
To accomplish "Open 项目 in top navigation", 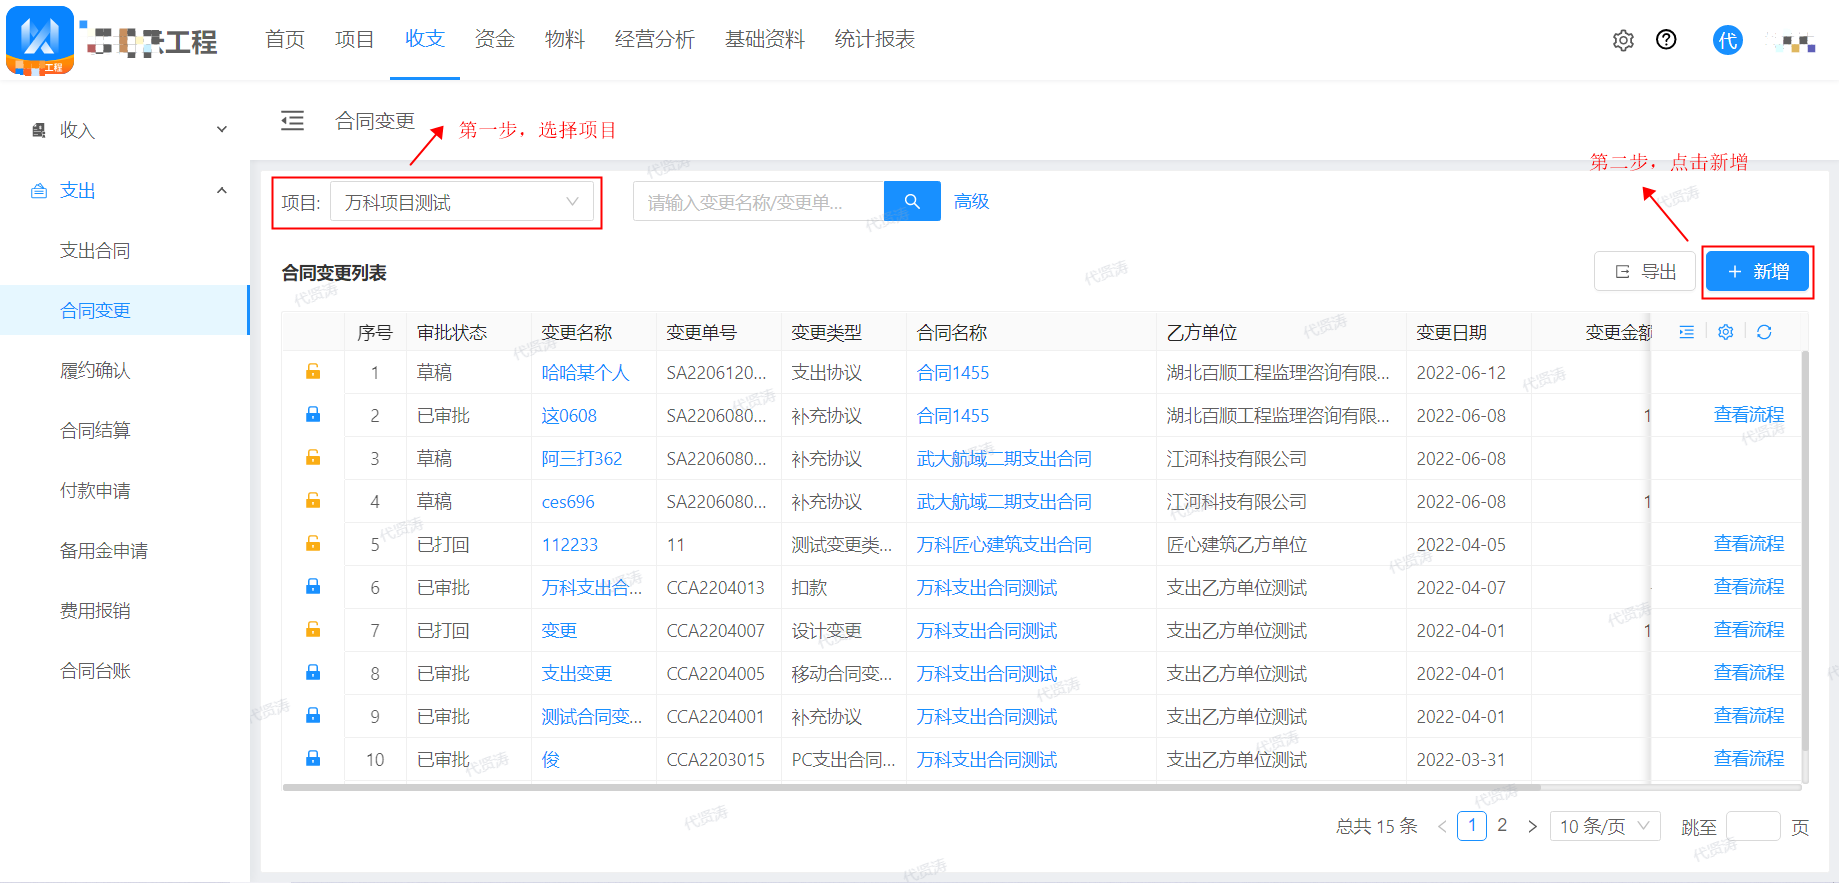I will click(x=355, y=39).
